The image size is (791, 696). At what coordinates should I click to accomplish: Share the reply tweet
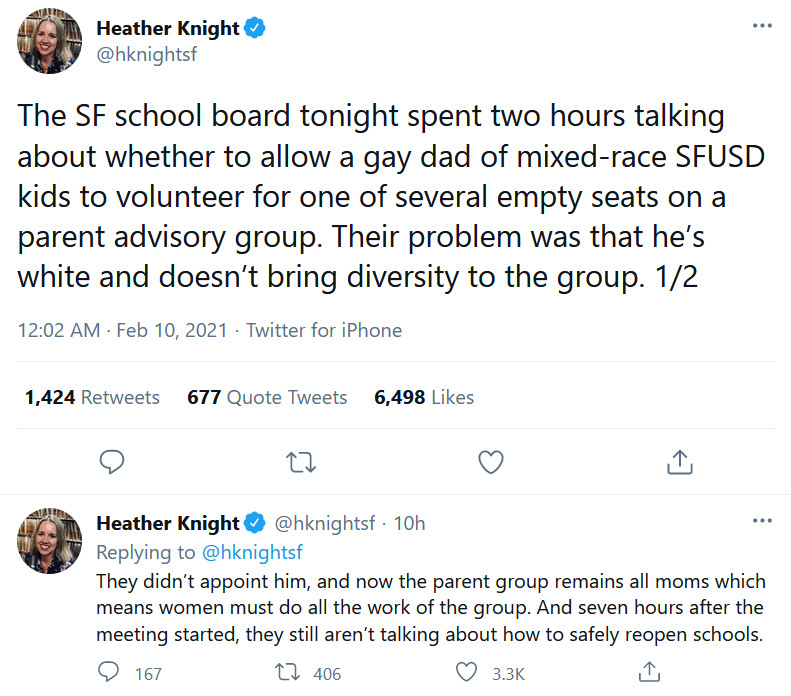click(649, 672)
